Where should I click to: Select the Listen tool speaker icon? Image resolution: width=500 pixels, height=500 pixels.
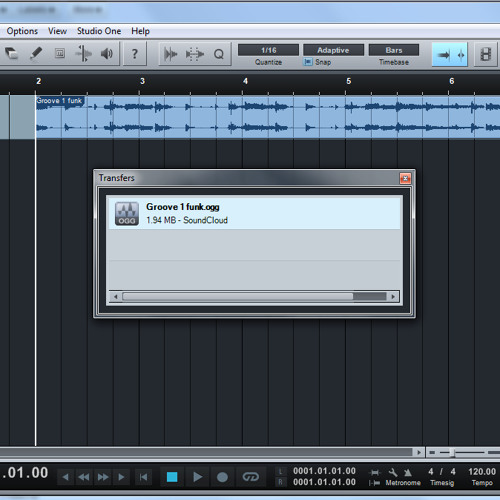coord(107,53)
